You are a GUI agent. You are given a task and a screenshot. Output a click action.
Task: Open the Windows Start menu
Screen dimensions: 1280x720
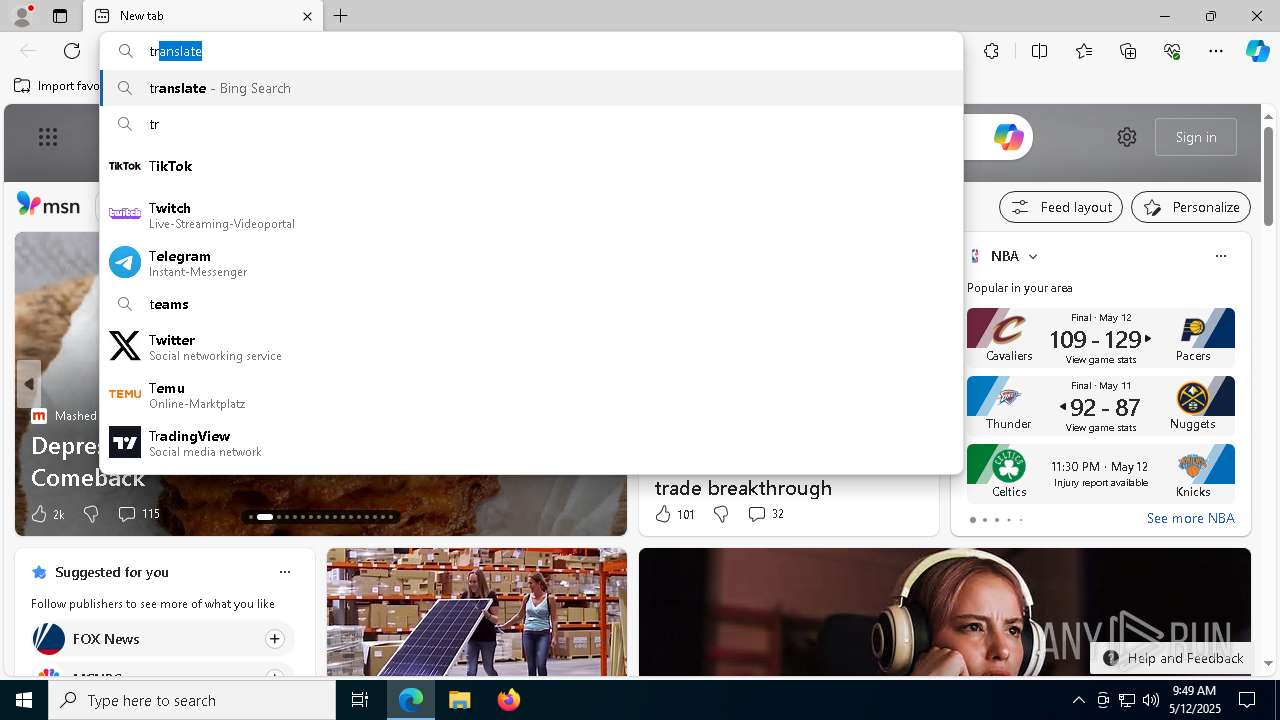(x=24, y=700)
